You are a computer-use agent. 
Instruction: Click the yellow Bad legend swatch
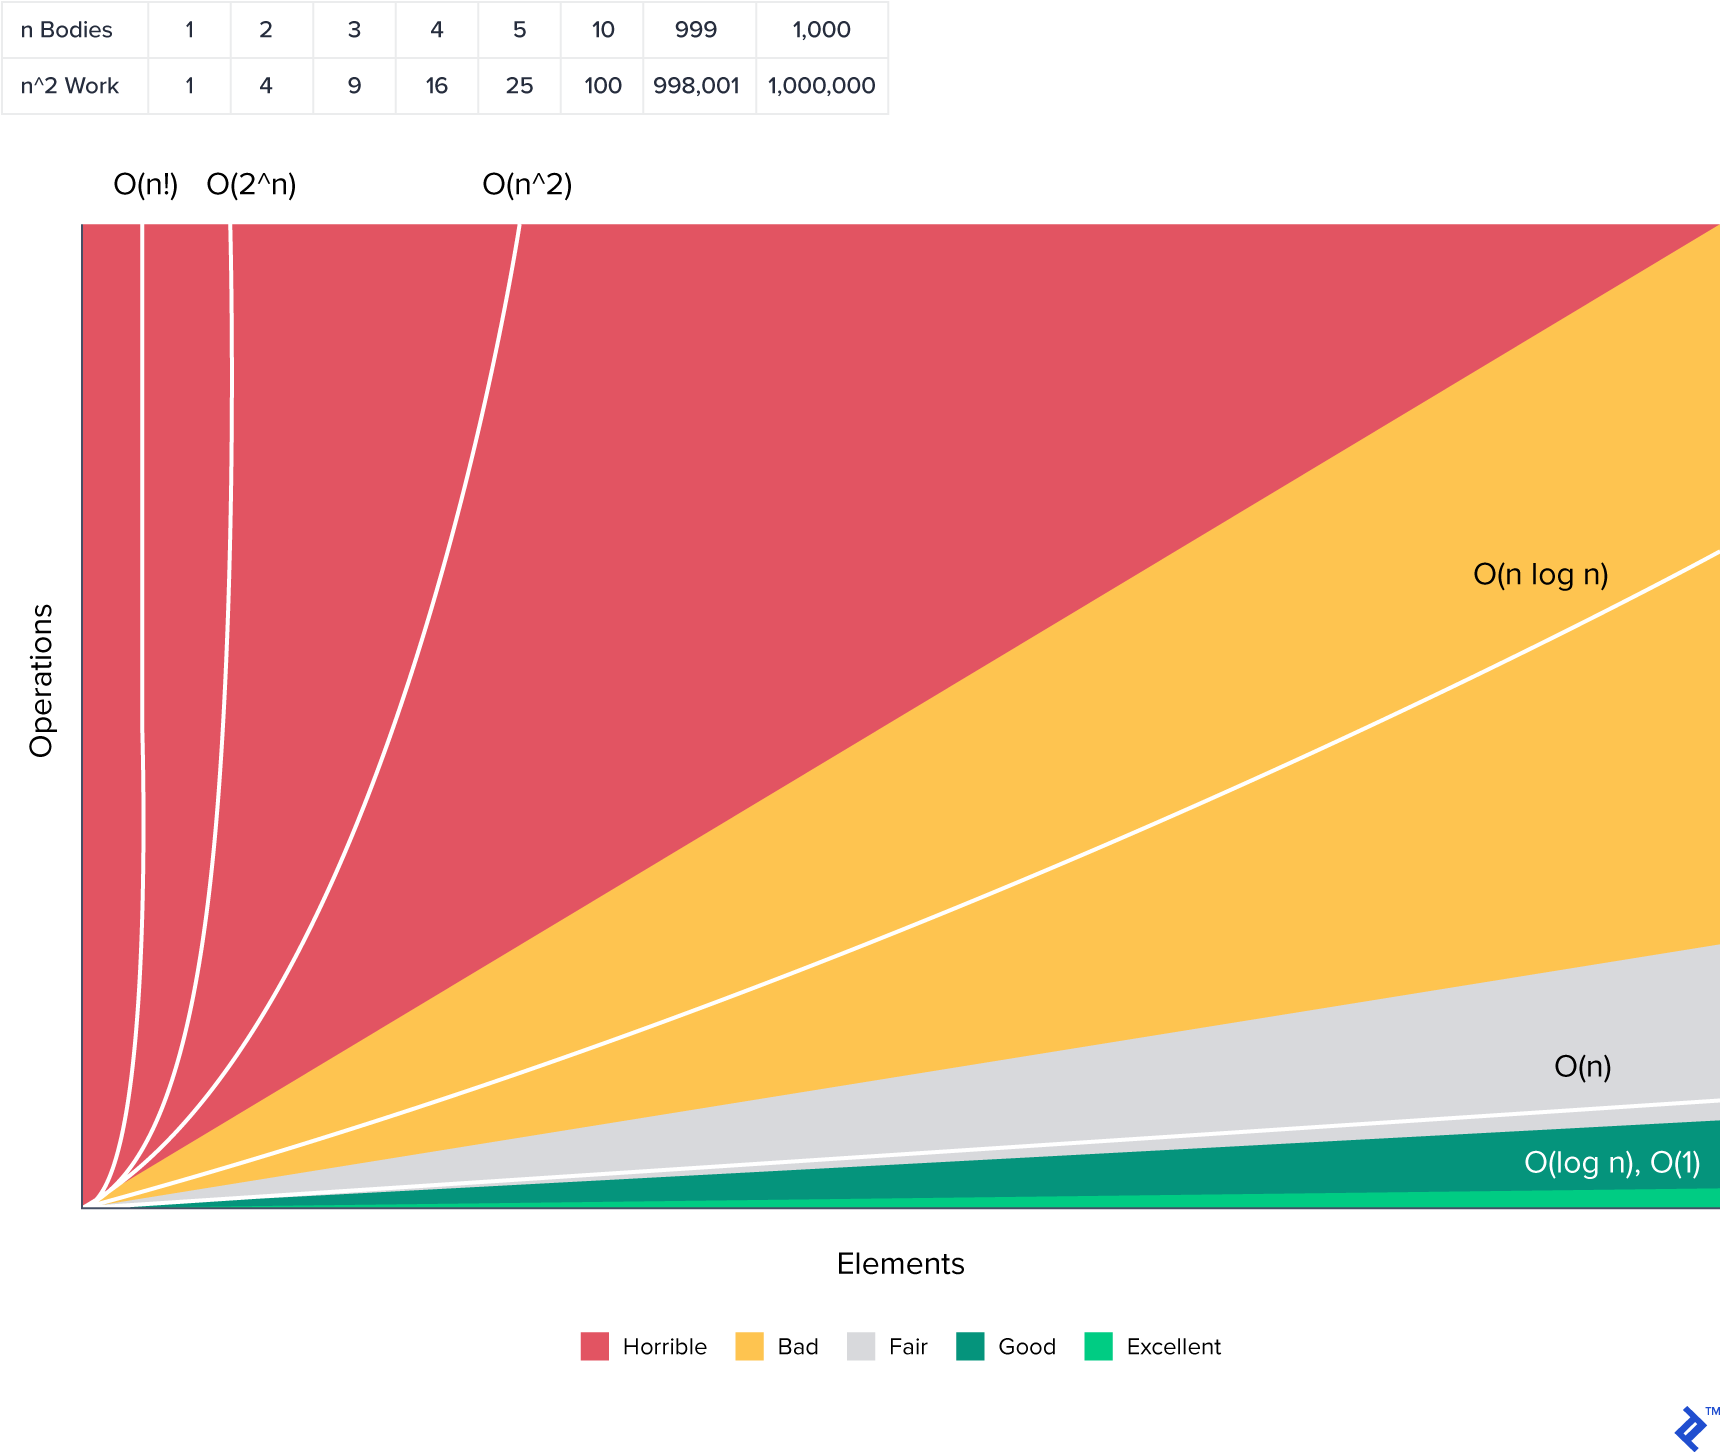(x=749, y=1346)
